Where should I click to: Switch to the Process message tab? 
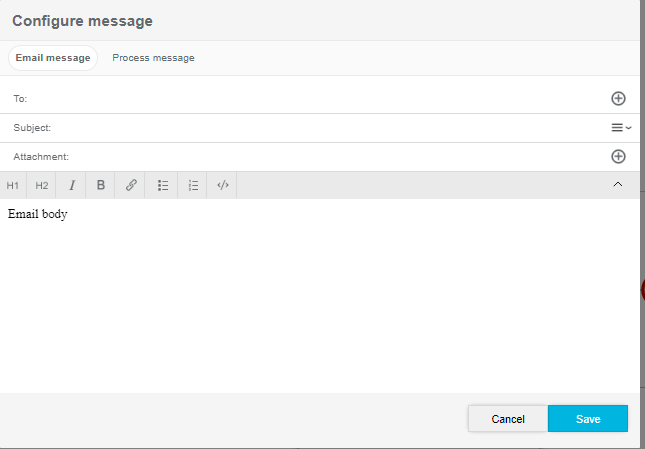pyautogui.click(x=153, y=58)
